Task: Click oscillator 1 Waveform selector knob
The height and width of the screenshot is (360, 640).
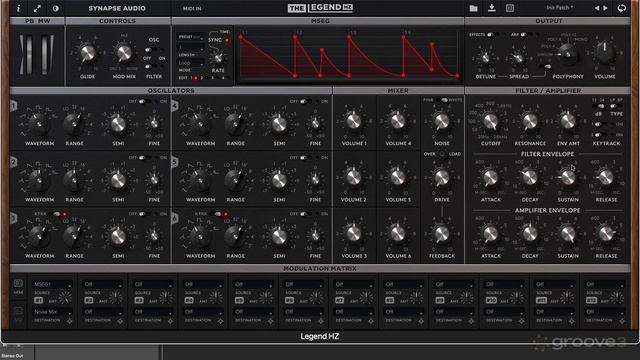Action: 39,123
